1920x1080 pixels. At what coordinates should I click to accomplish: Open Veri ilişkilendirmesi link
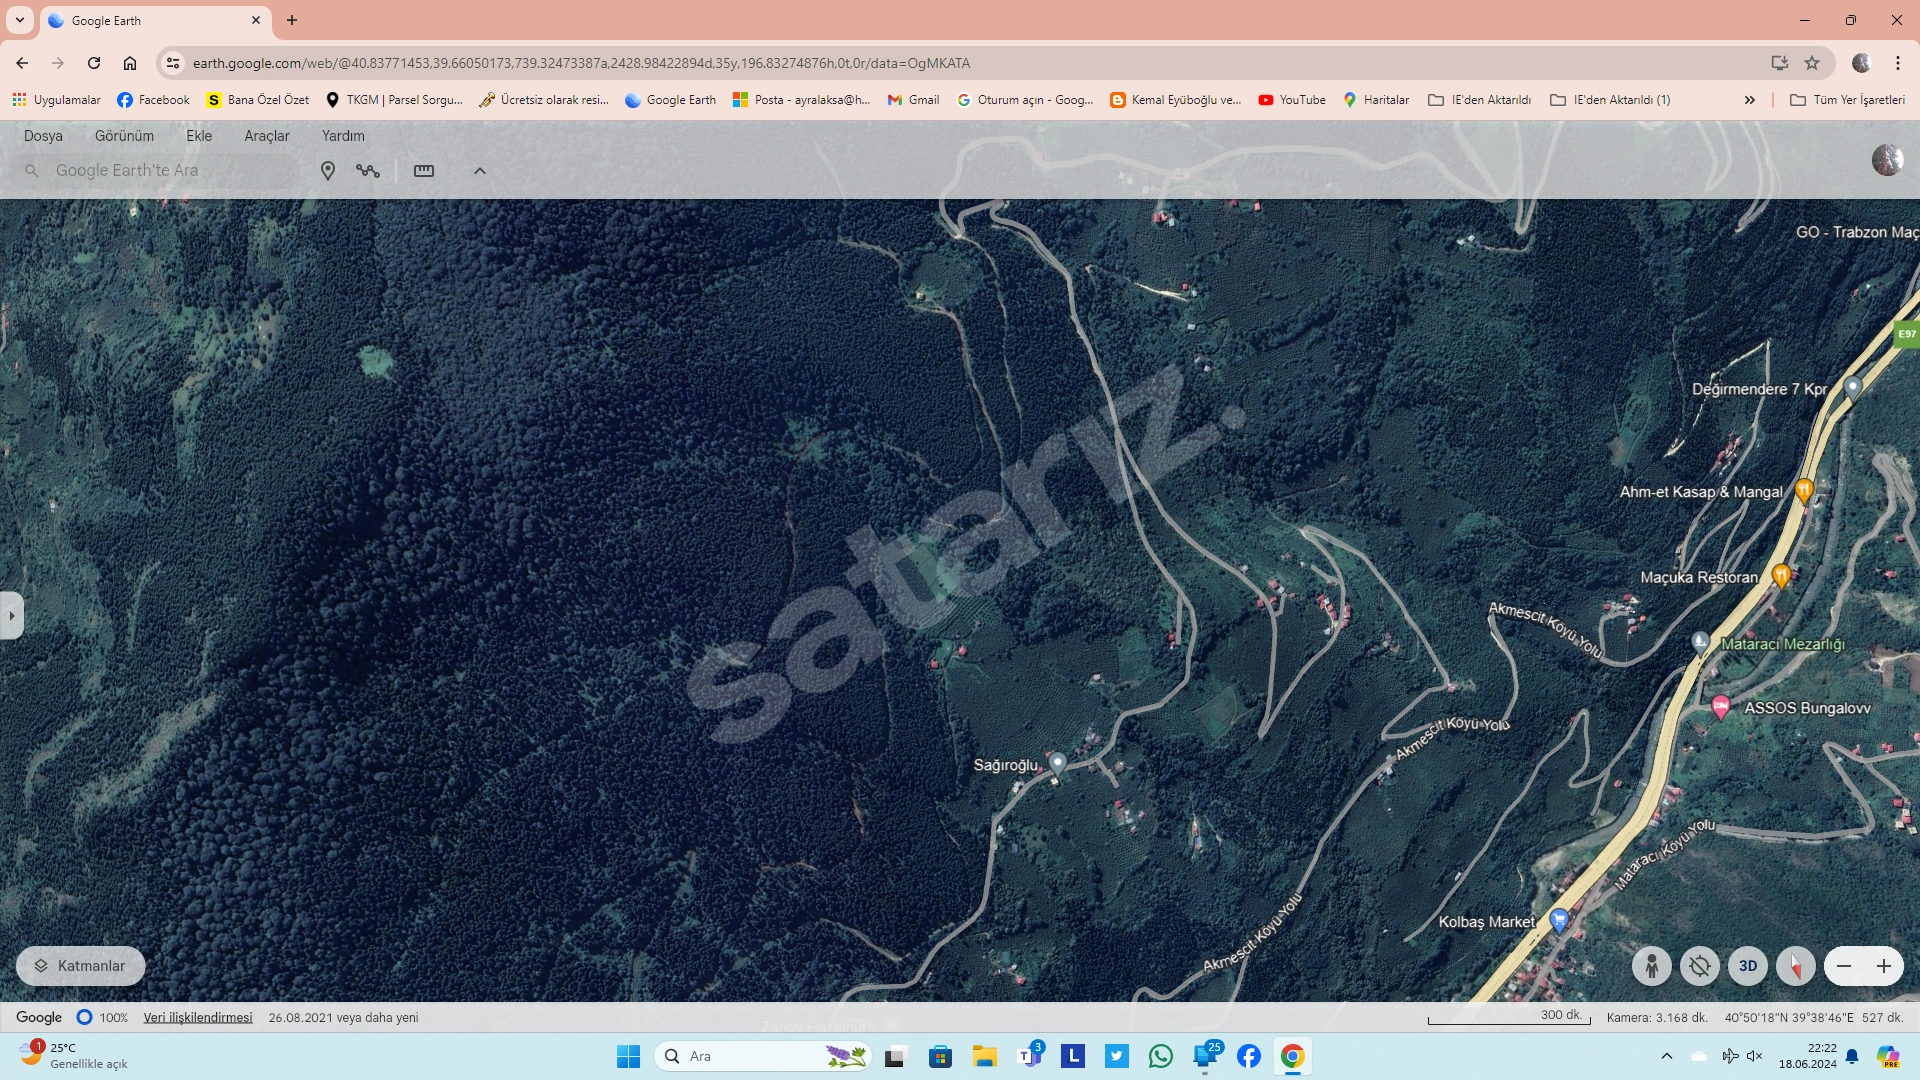198,1018
